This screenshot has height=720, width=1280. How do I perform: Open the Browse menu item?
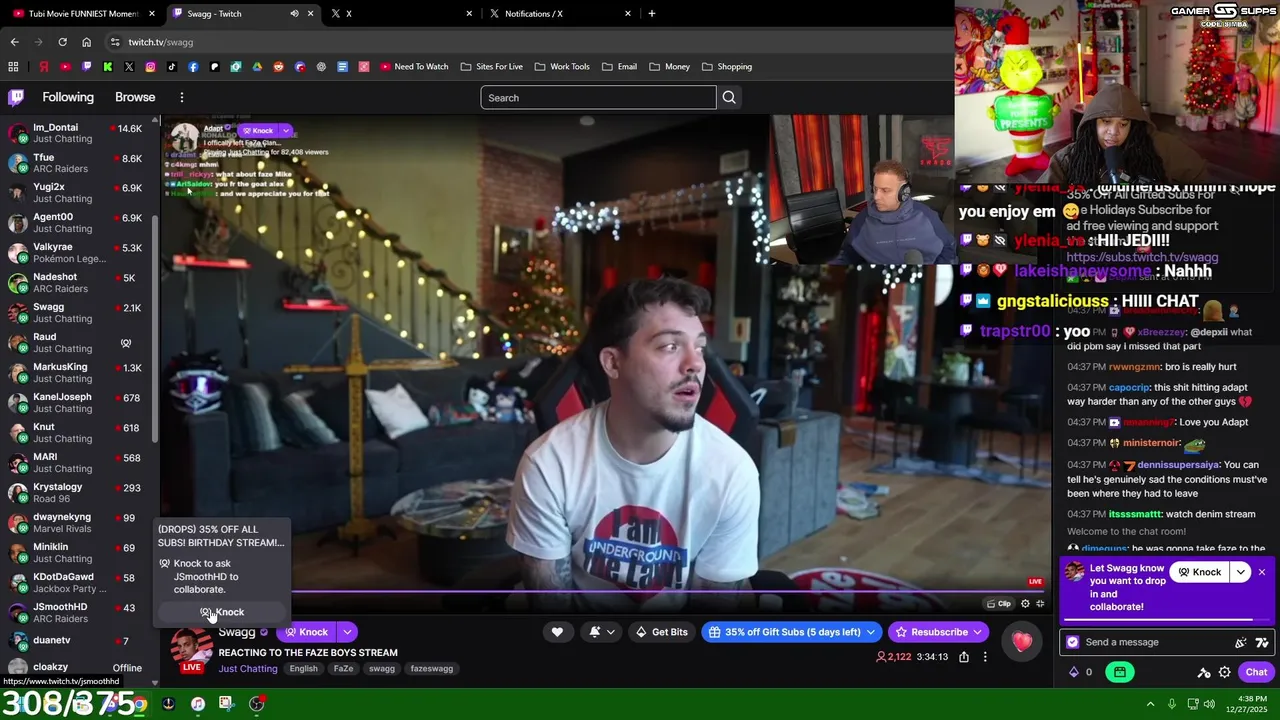point(135,97)
